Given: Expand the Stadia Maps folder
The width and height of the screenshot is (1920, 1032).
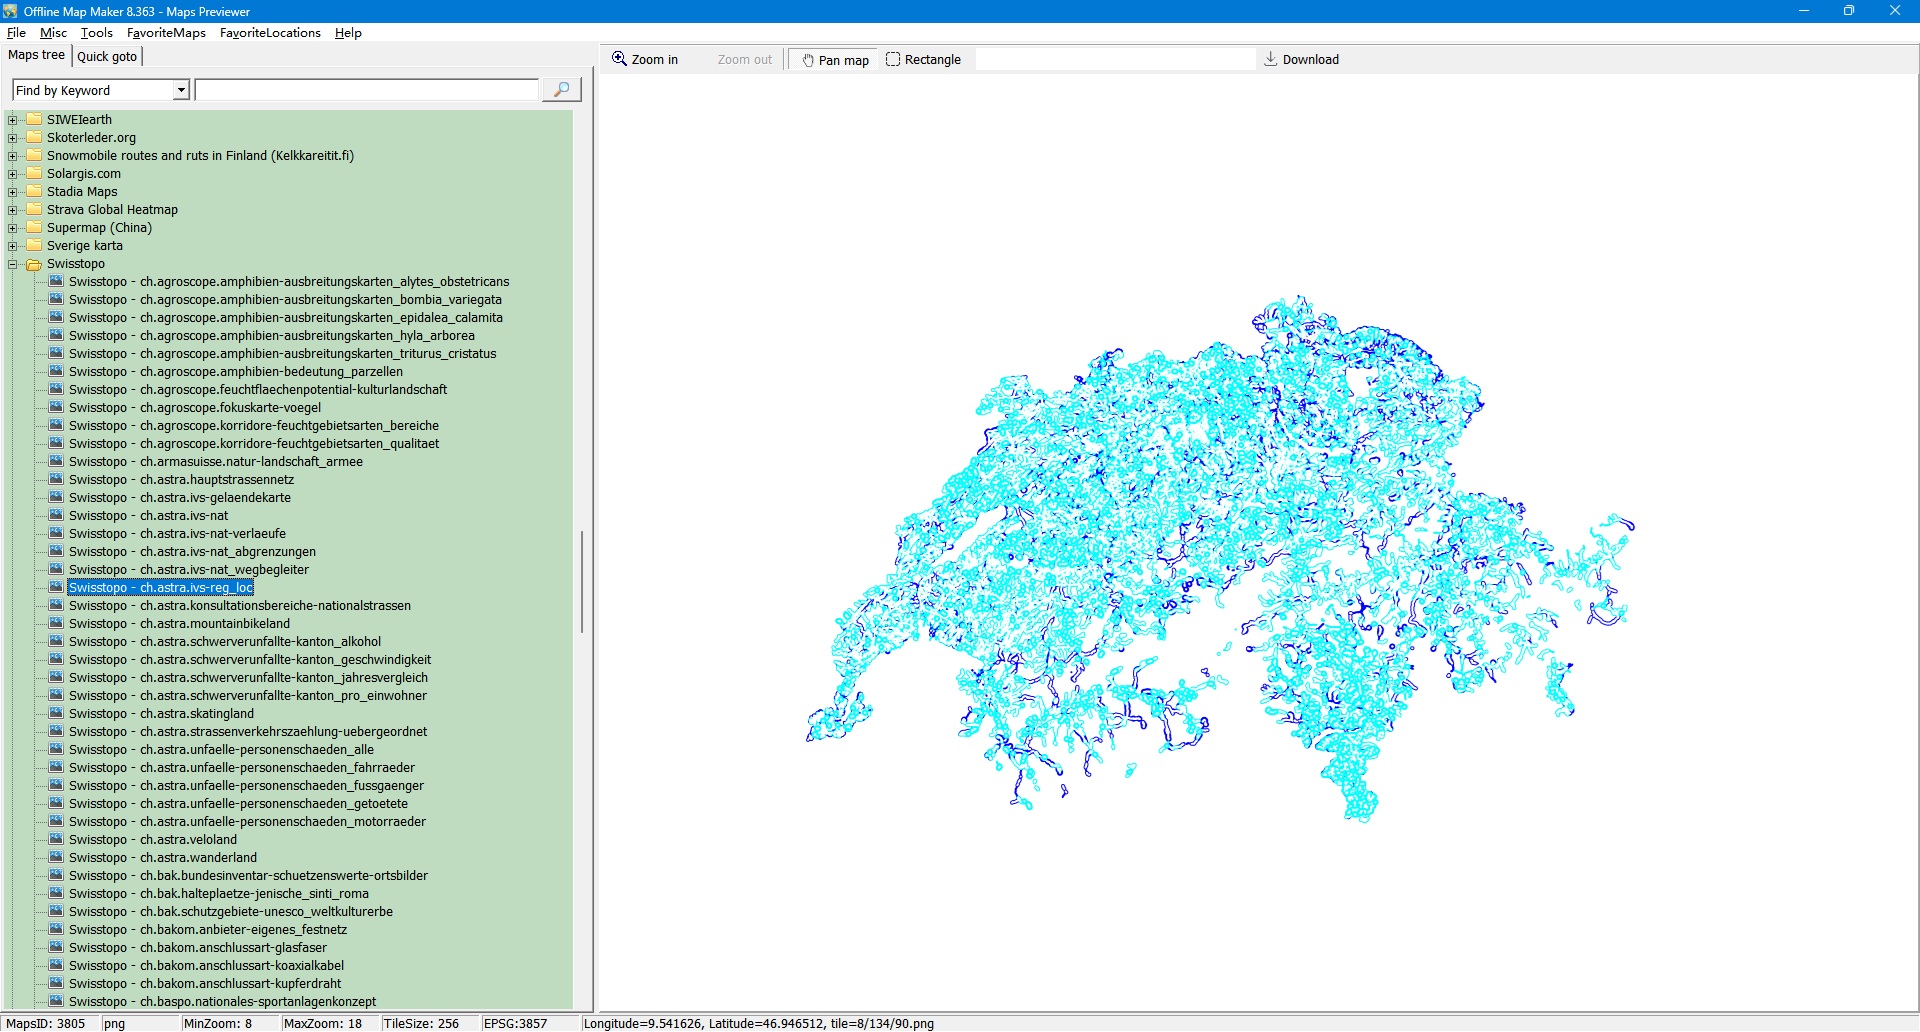Looking at the screenshot, I should click(13, 192).
